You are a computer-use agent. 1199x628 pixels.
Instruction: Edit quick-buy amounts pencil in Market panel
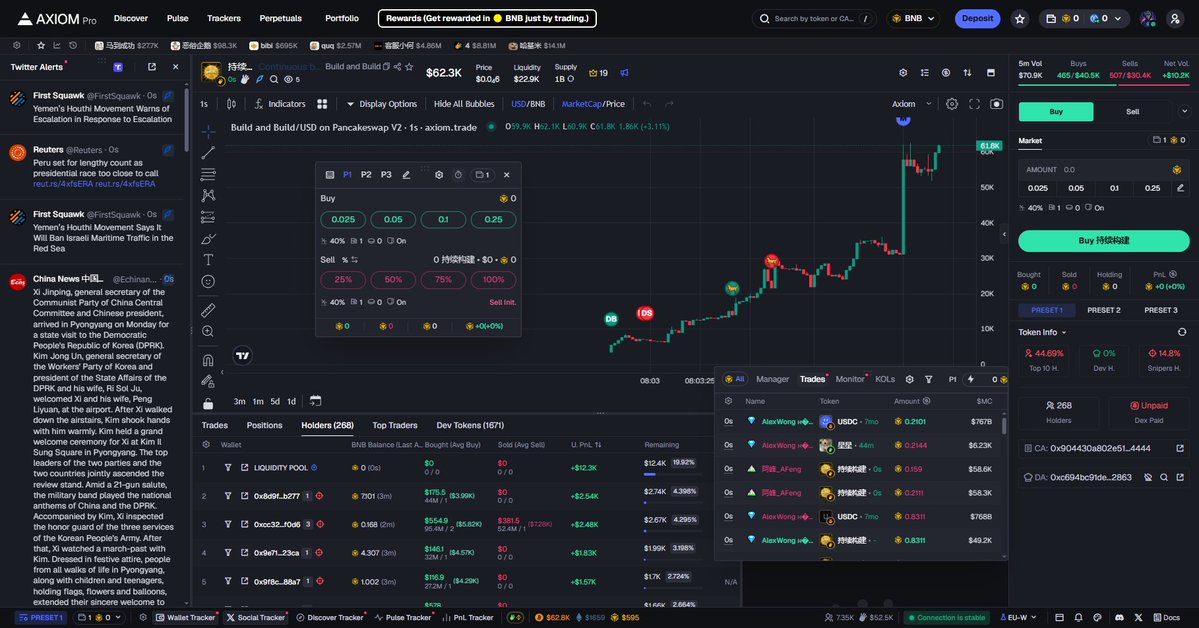[x=1180, y=188]
